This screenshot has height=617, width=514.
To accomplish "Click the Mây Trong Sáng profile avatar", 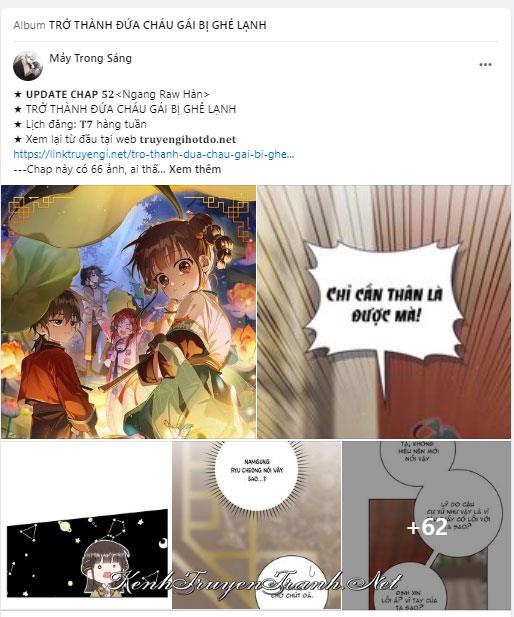I will (x=28, y=65).
